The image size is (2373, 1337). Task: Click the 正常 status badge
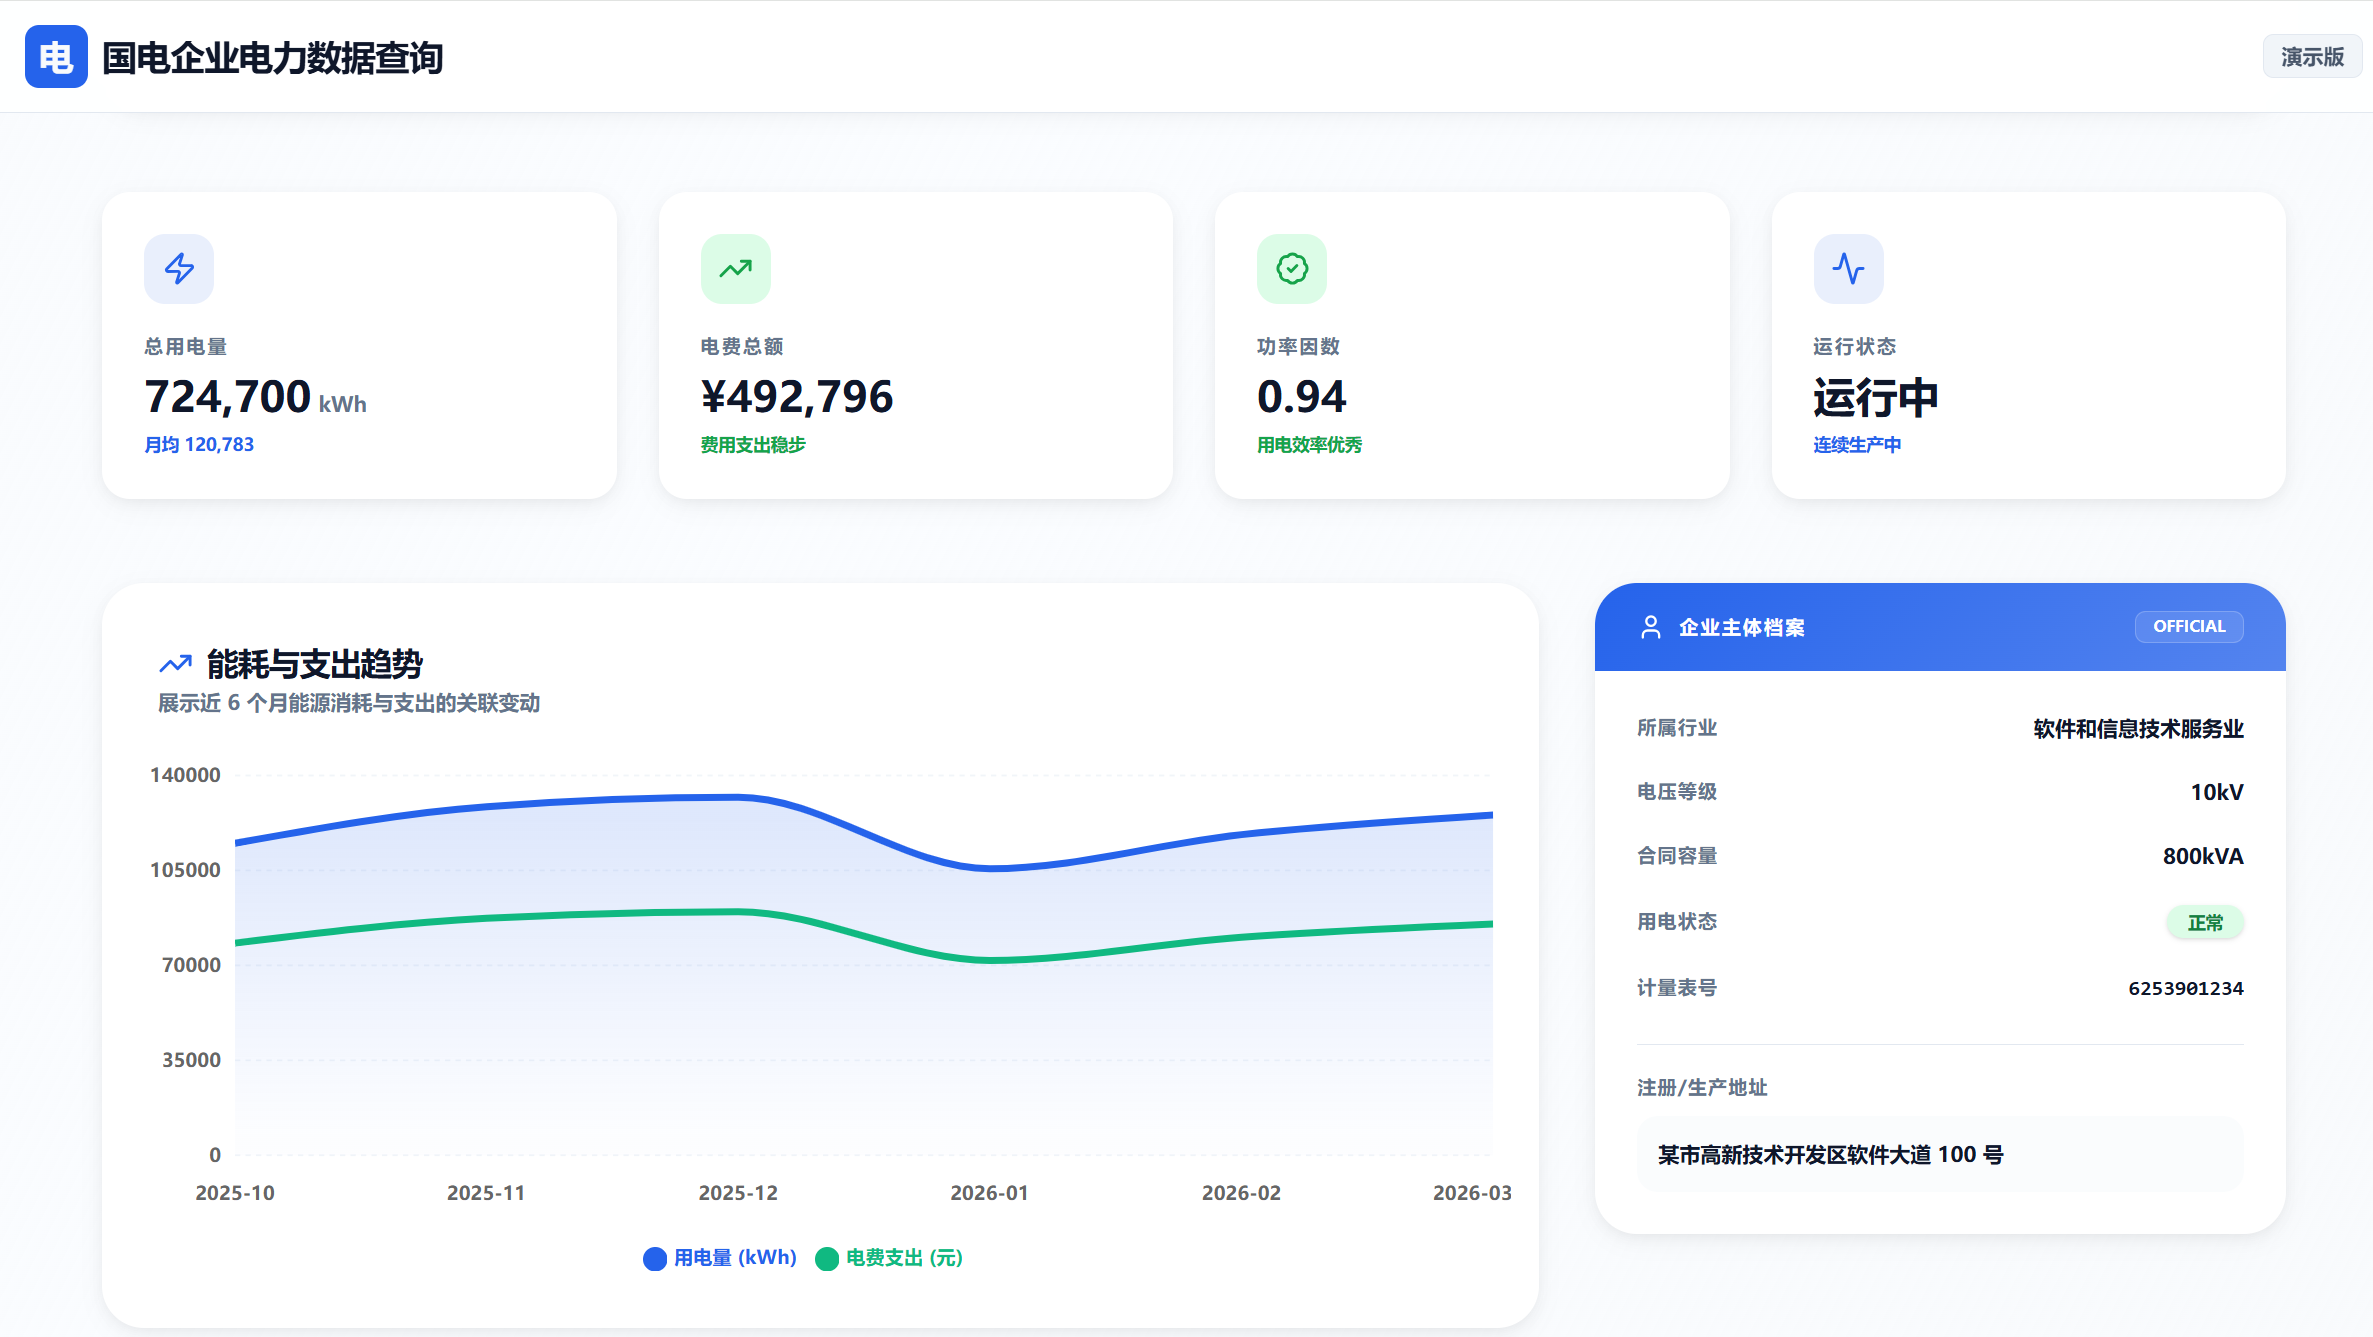2205,922
